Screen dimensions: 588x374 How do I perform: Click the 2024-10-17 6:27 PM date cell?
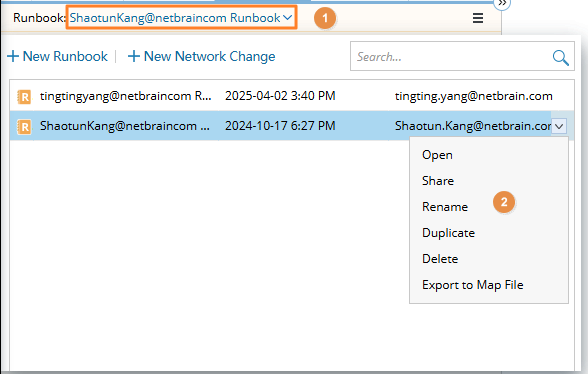[x=280, y=126]
